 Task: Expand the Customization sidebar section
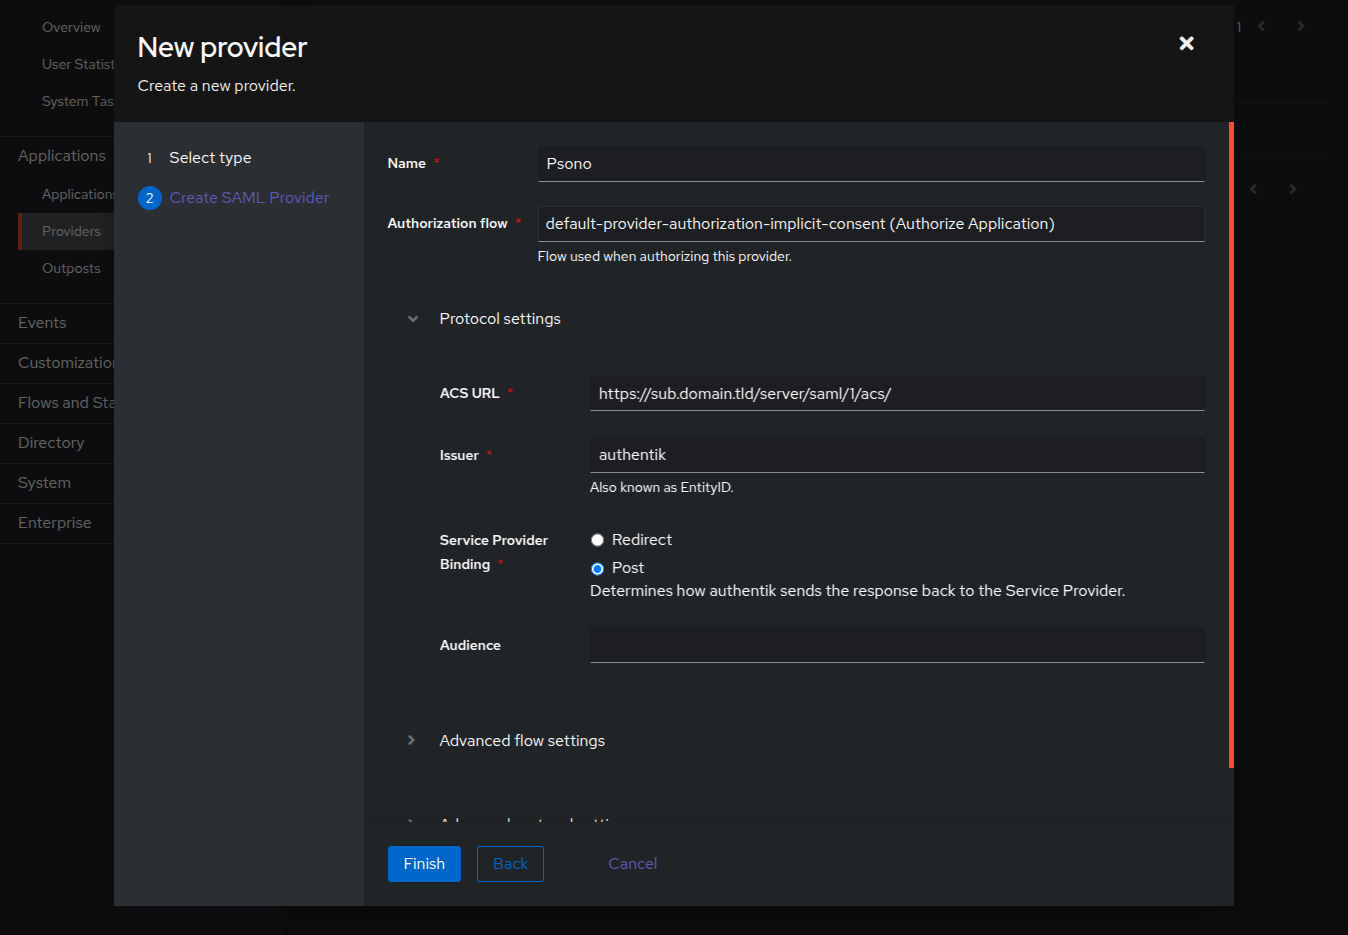click(66, 363)
